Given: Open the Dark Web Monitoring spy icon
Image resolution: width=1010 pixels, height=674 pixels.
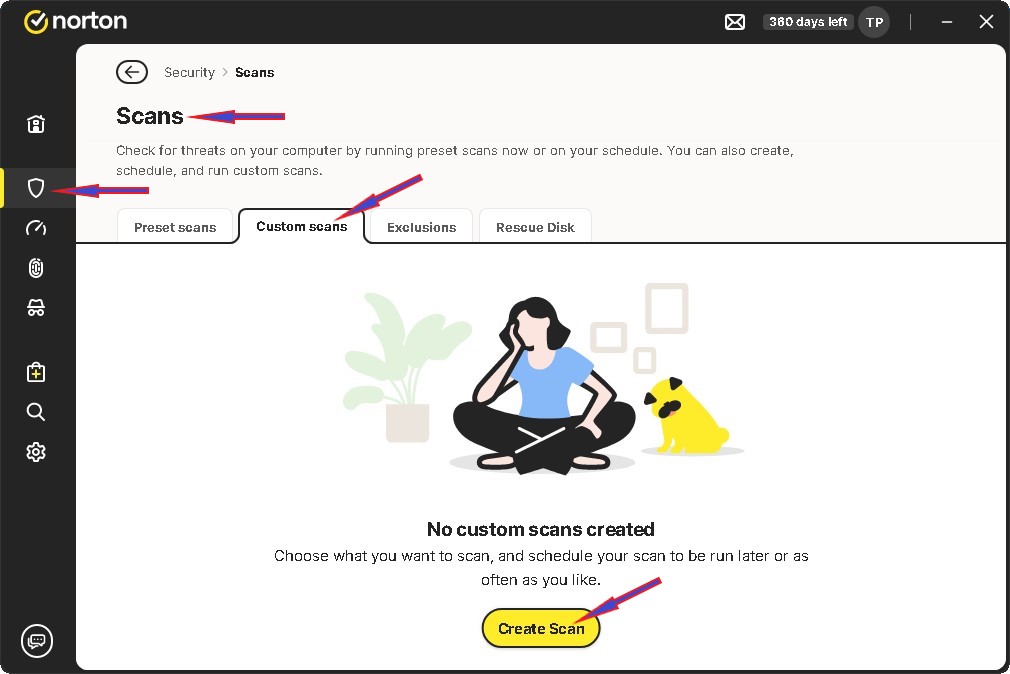Looking at the screenshot, I should point(36,308).
